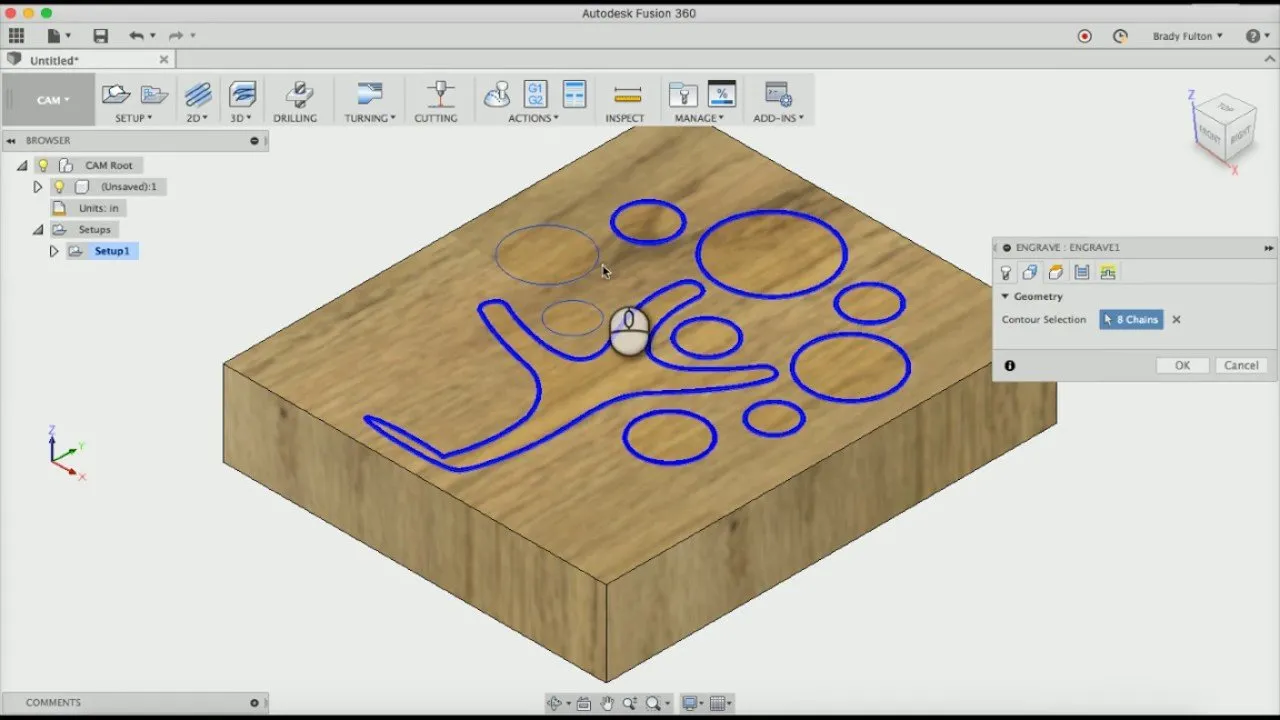Open the CAM workspace dropdown
The height and width of the screenshot is (720, 1280).
(x=53, y=100)
